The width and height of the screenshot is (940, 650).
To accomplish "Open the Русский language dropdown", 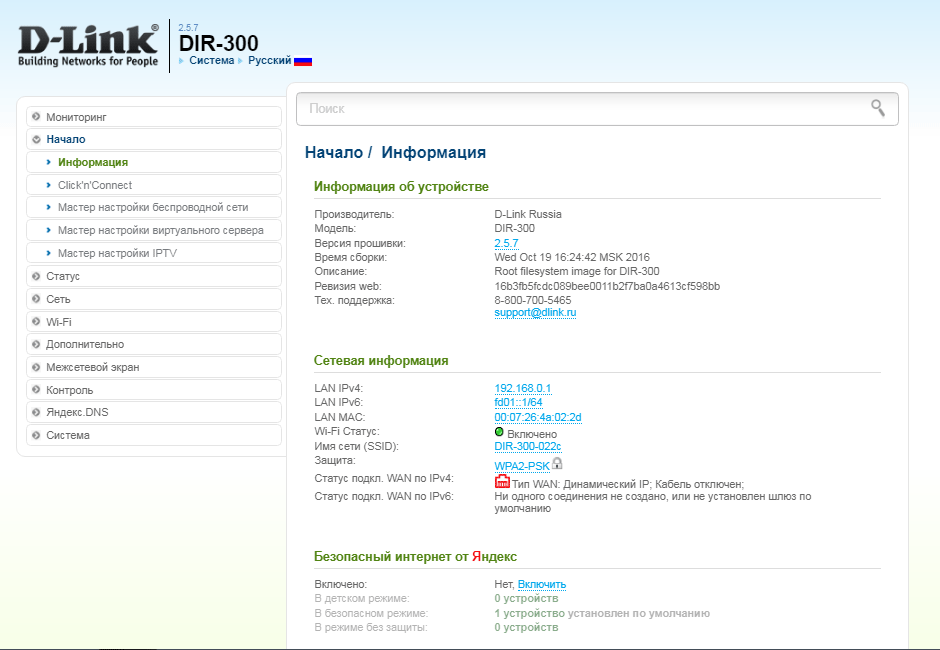I will [x=269, y=60].
